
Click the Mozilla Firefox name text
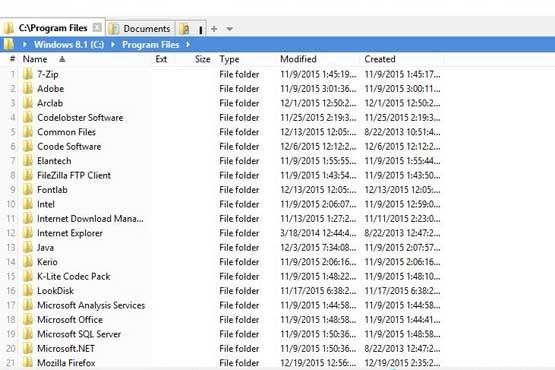pos(66,363)
